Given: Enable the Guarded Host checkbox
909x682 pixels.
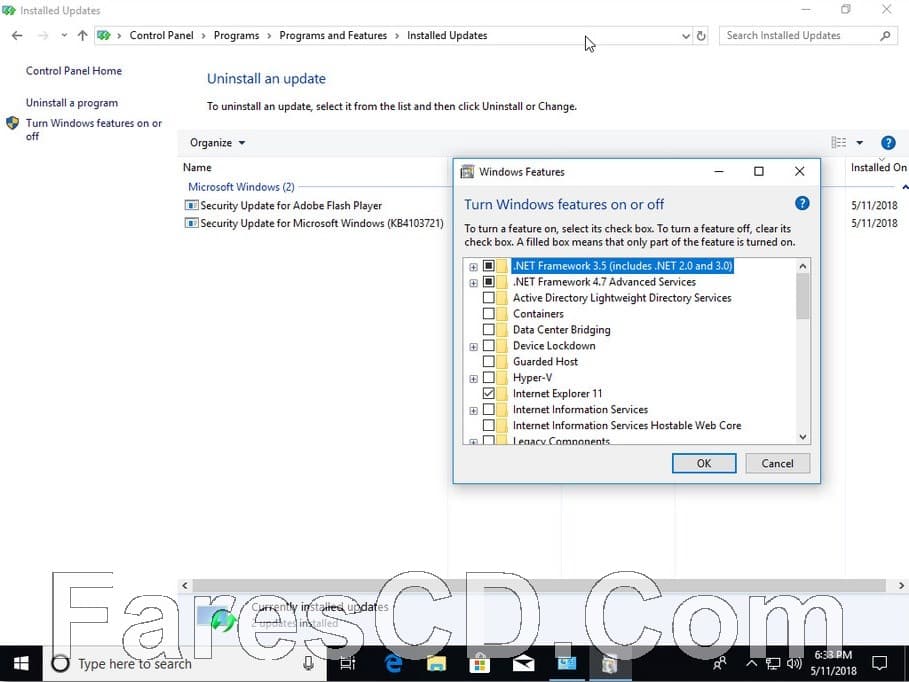Looking at the screenshot, I should point(489,361).
